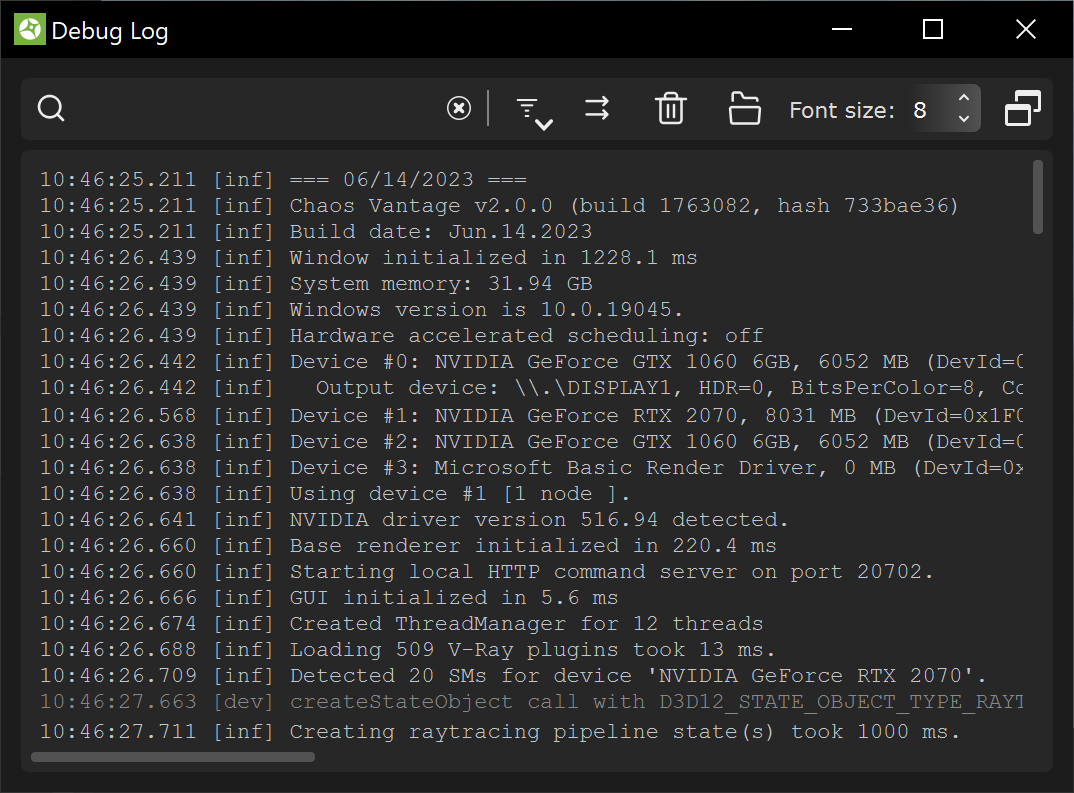The image size is (1074, 793).
Task: Select the "System memory: 31.94 GB" line
Action: (316, 284)
